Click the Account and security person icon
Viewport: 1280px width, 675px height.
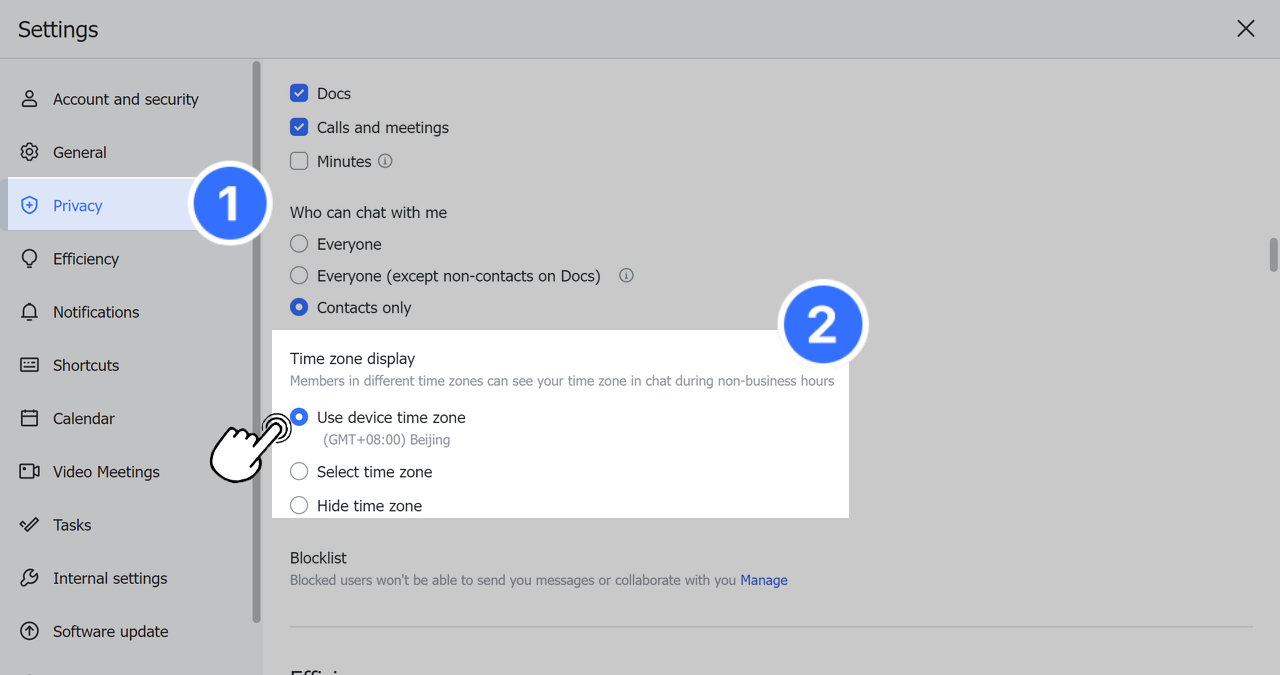click(x=30, y=99)
